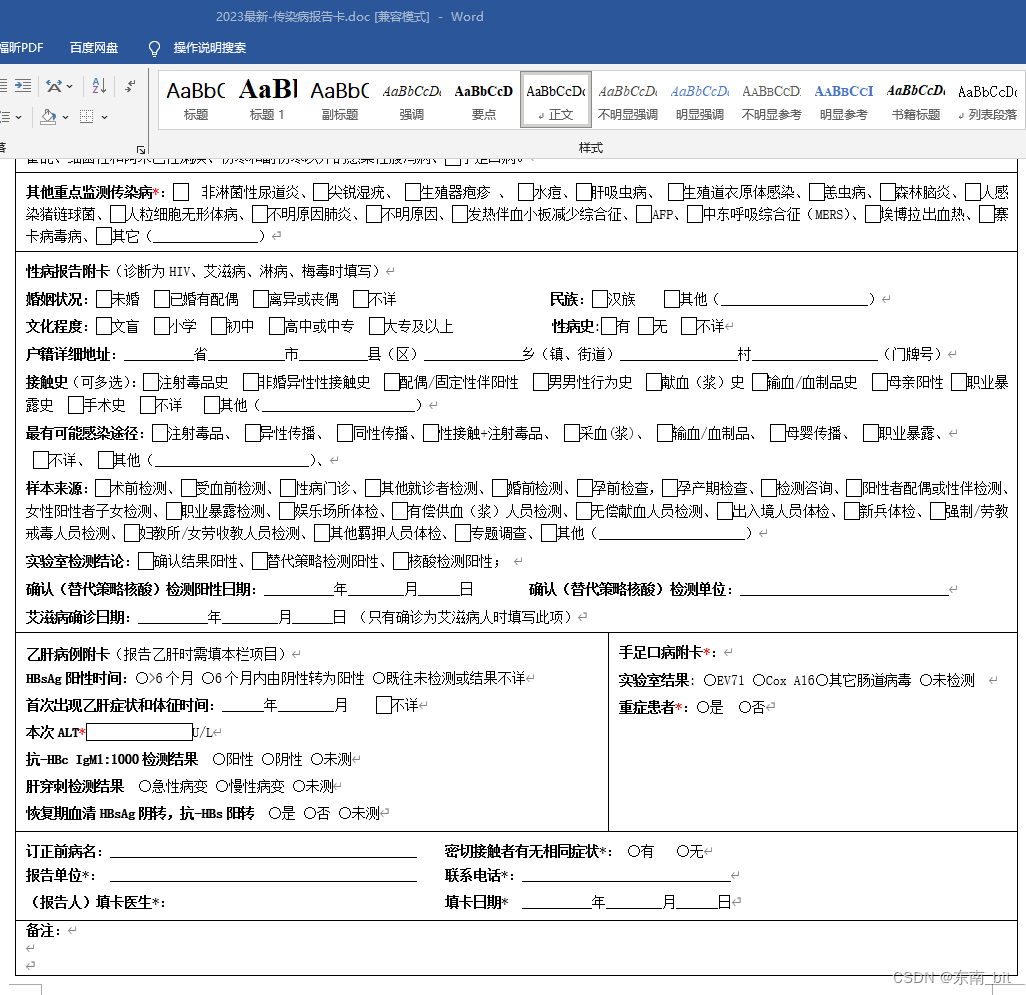Select the Borders icon

point(87,118)
